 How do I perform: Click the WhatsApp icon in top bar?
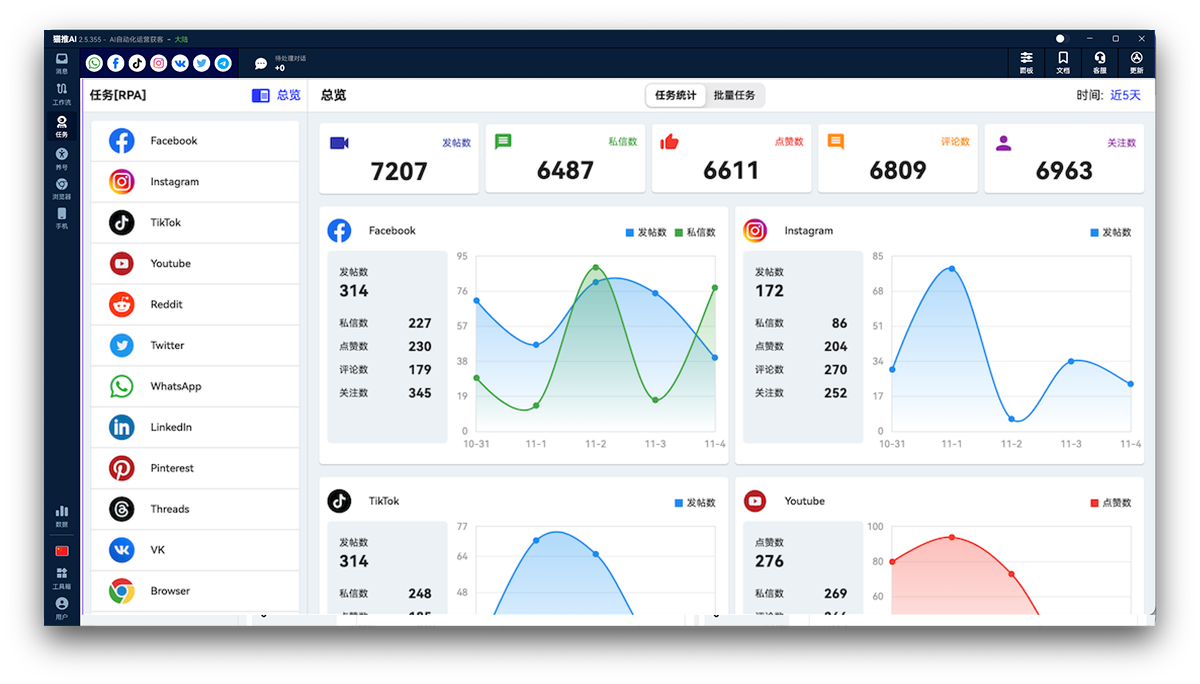(94, 63)
